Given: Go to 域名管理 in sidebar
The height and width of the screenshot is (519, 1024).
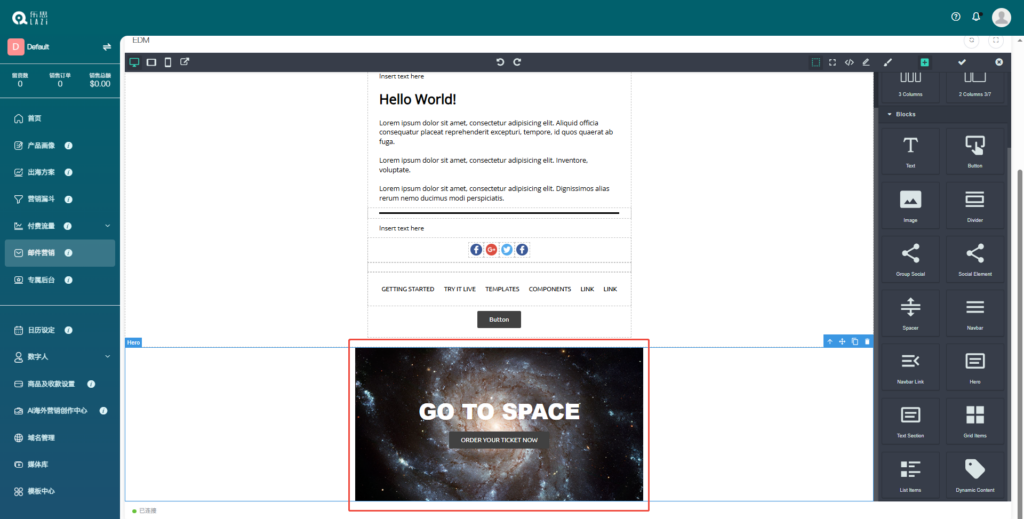Looking at the screenshot, I should (x=41, y=437).
